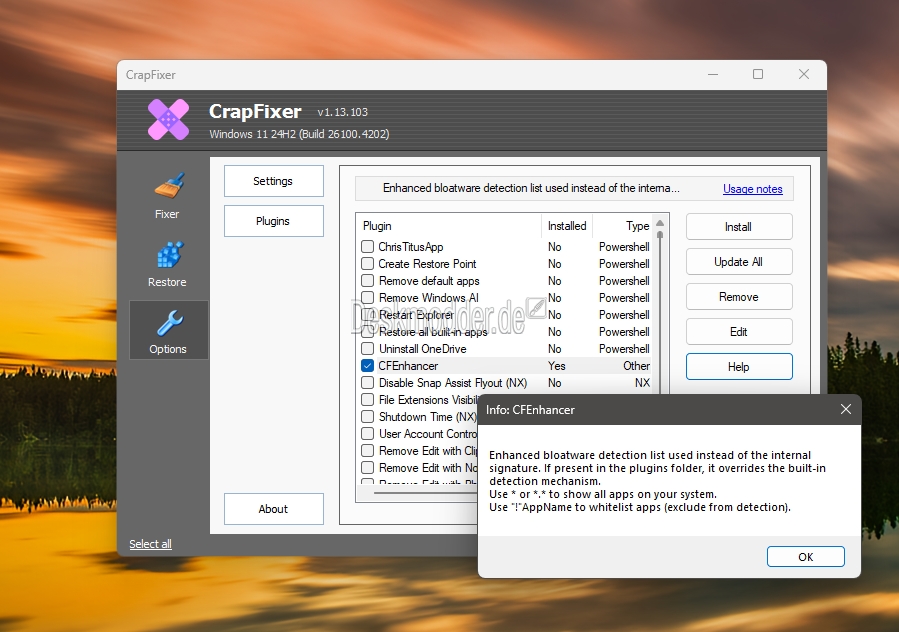Click the plugin list vertical scrollbar thumb
Screen dimensions: 899x632
(660, 313)
